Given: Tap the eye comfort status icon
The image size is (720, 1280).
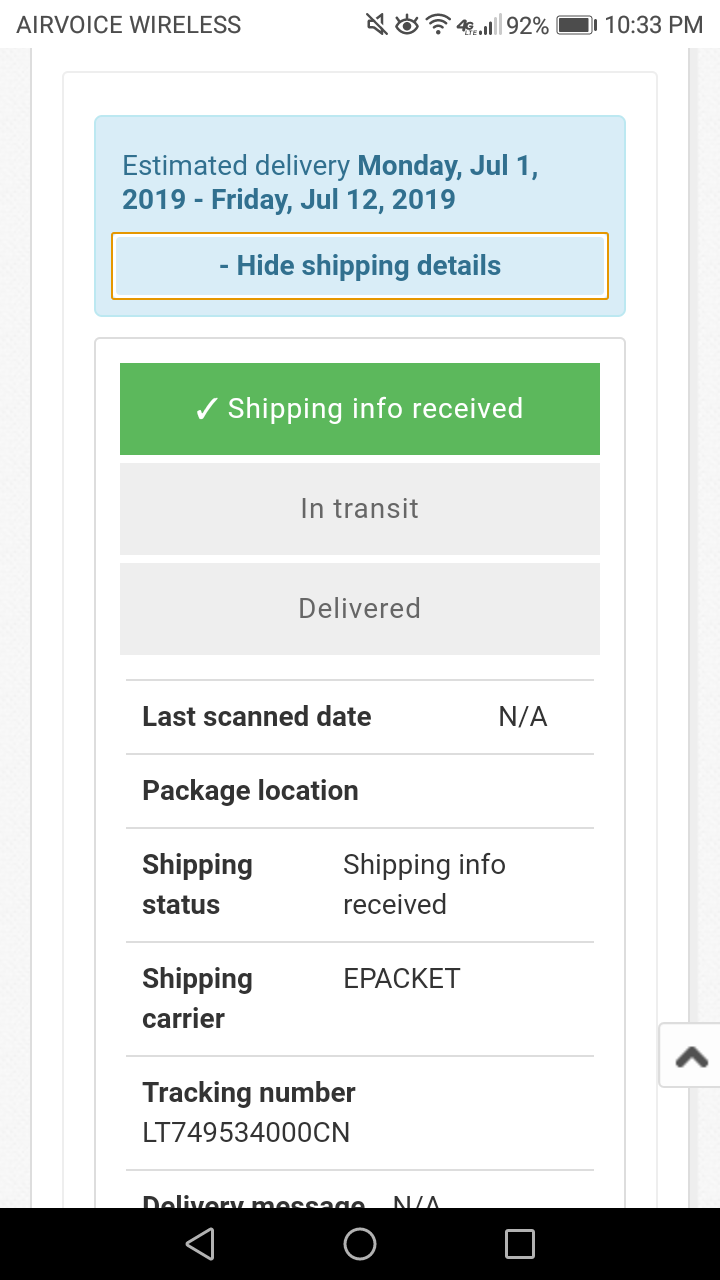Looking at the screenshot, I should pyautogui.click(x=407, y=25).
